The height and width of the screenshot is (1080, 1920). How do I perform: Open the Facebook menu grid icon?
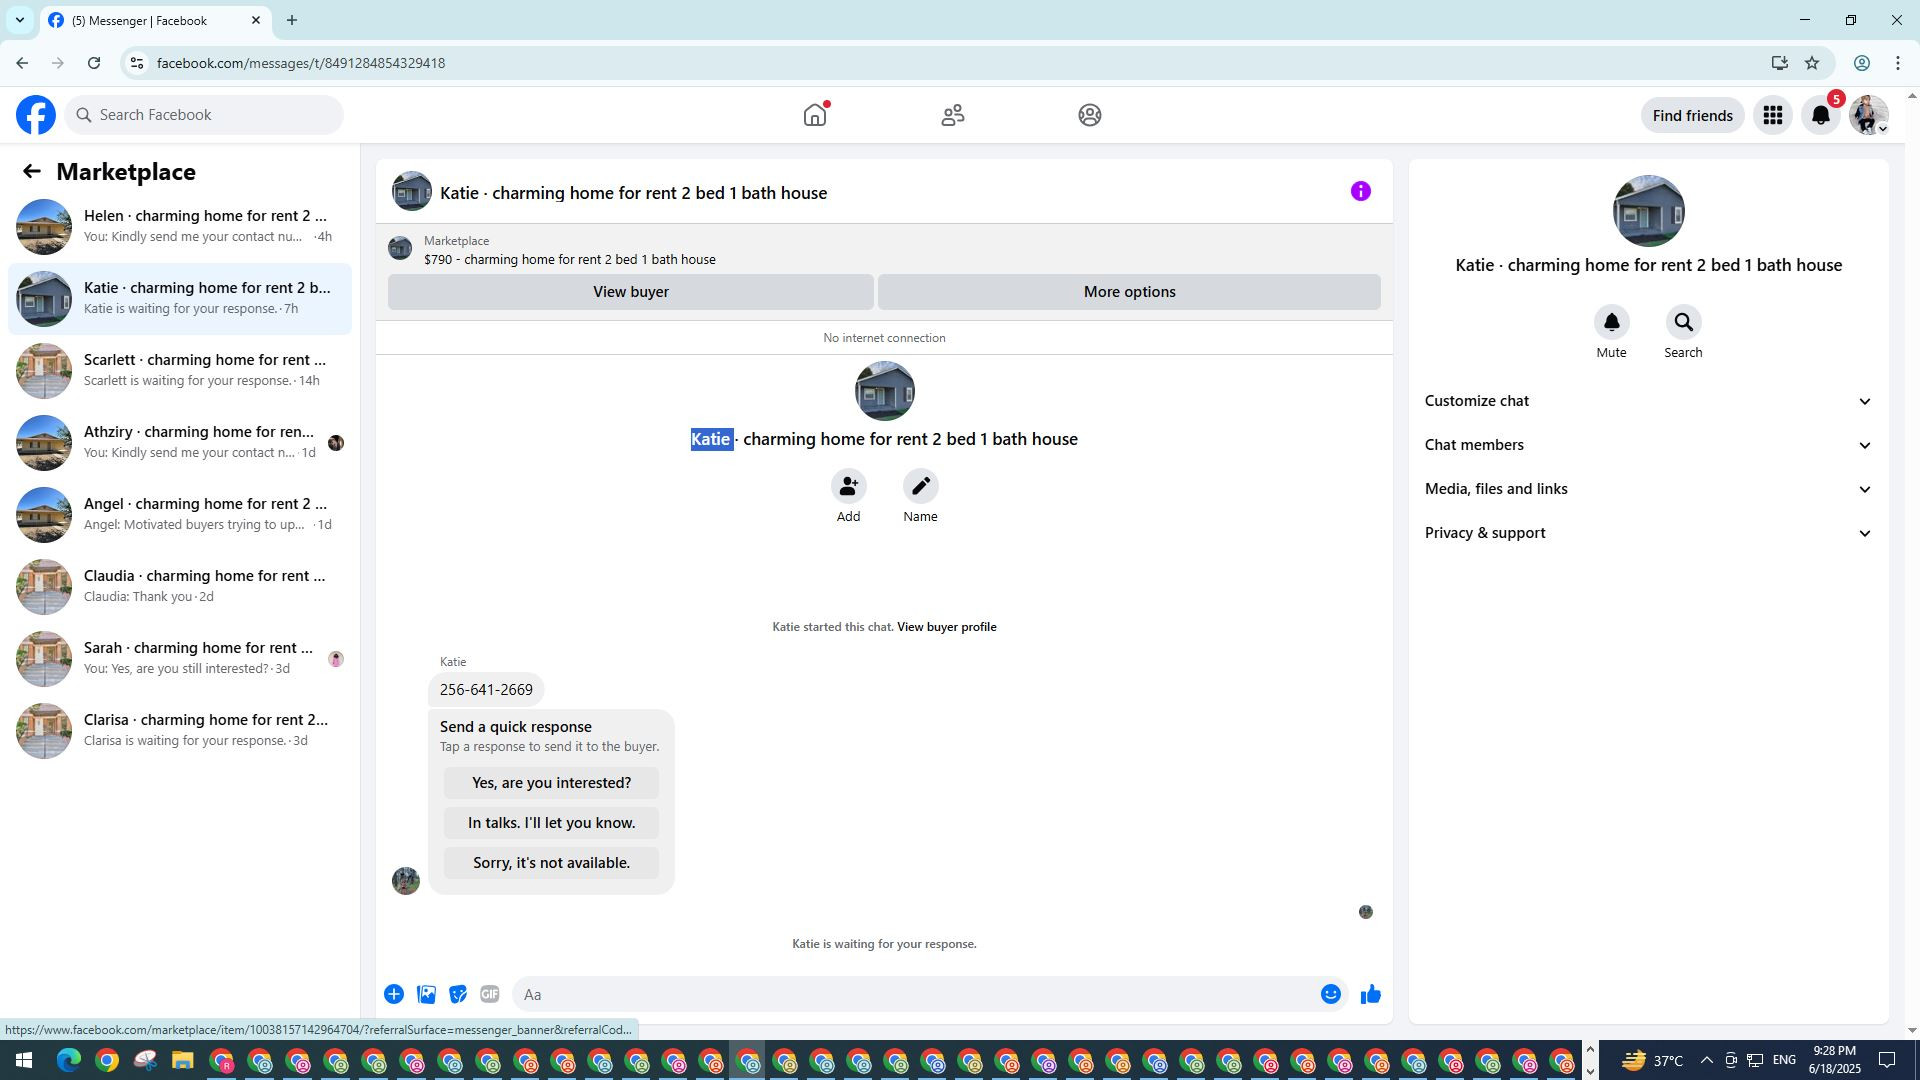1773,115
